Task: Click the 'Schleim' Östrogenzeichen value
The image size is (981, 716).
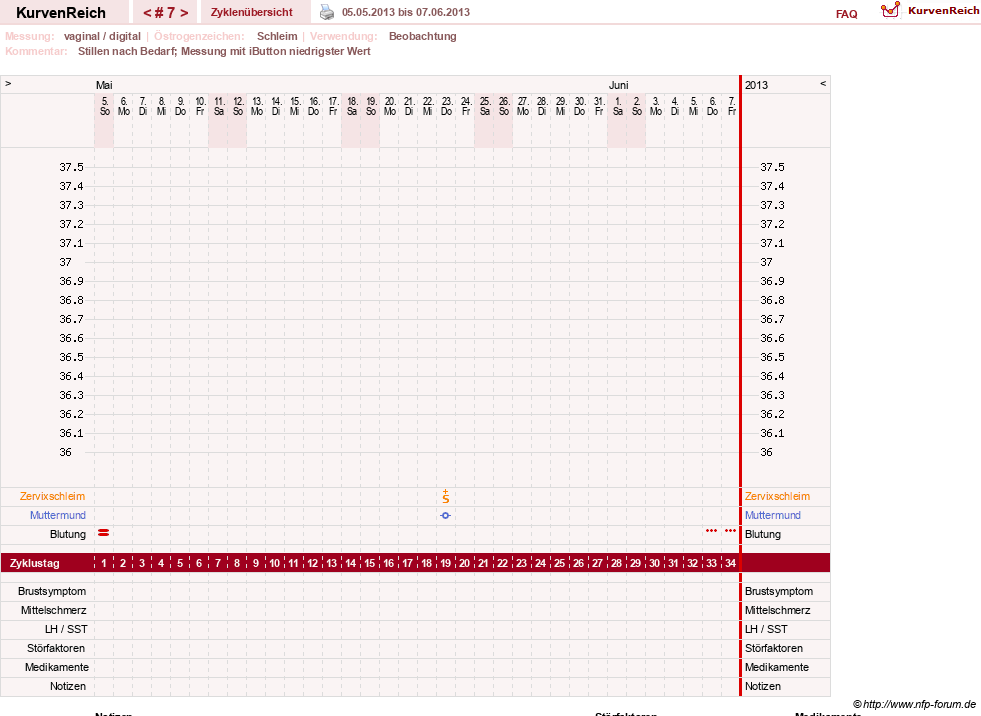Action: coord(277,36)
